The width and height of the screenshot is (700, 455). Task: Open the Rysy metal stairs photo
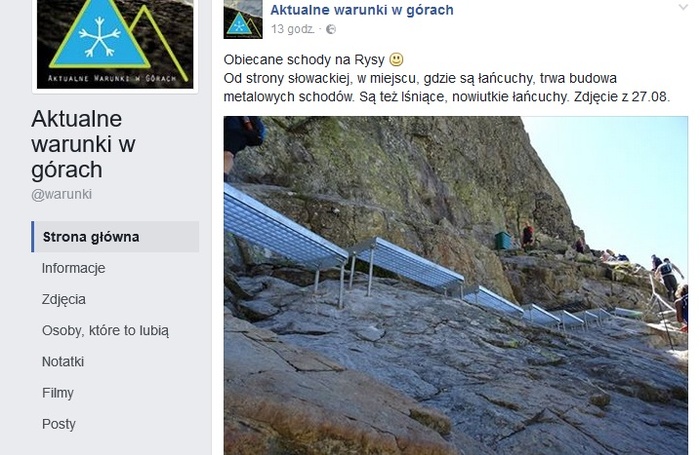click(x=455, y=286)
